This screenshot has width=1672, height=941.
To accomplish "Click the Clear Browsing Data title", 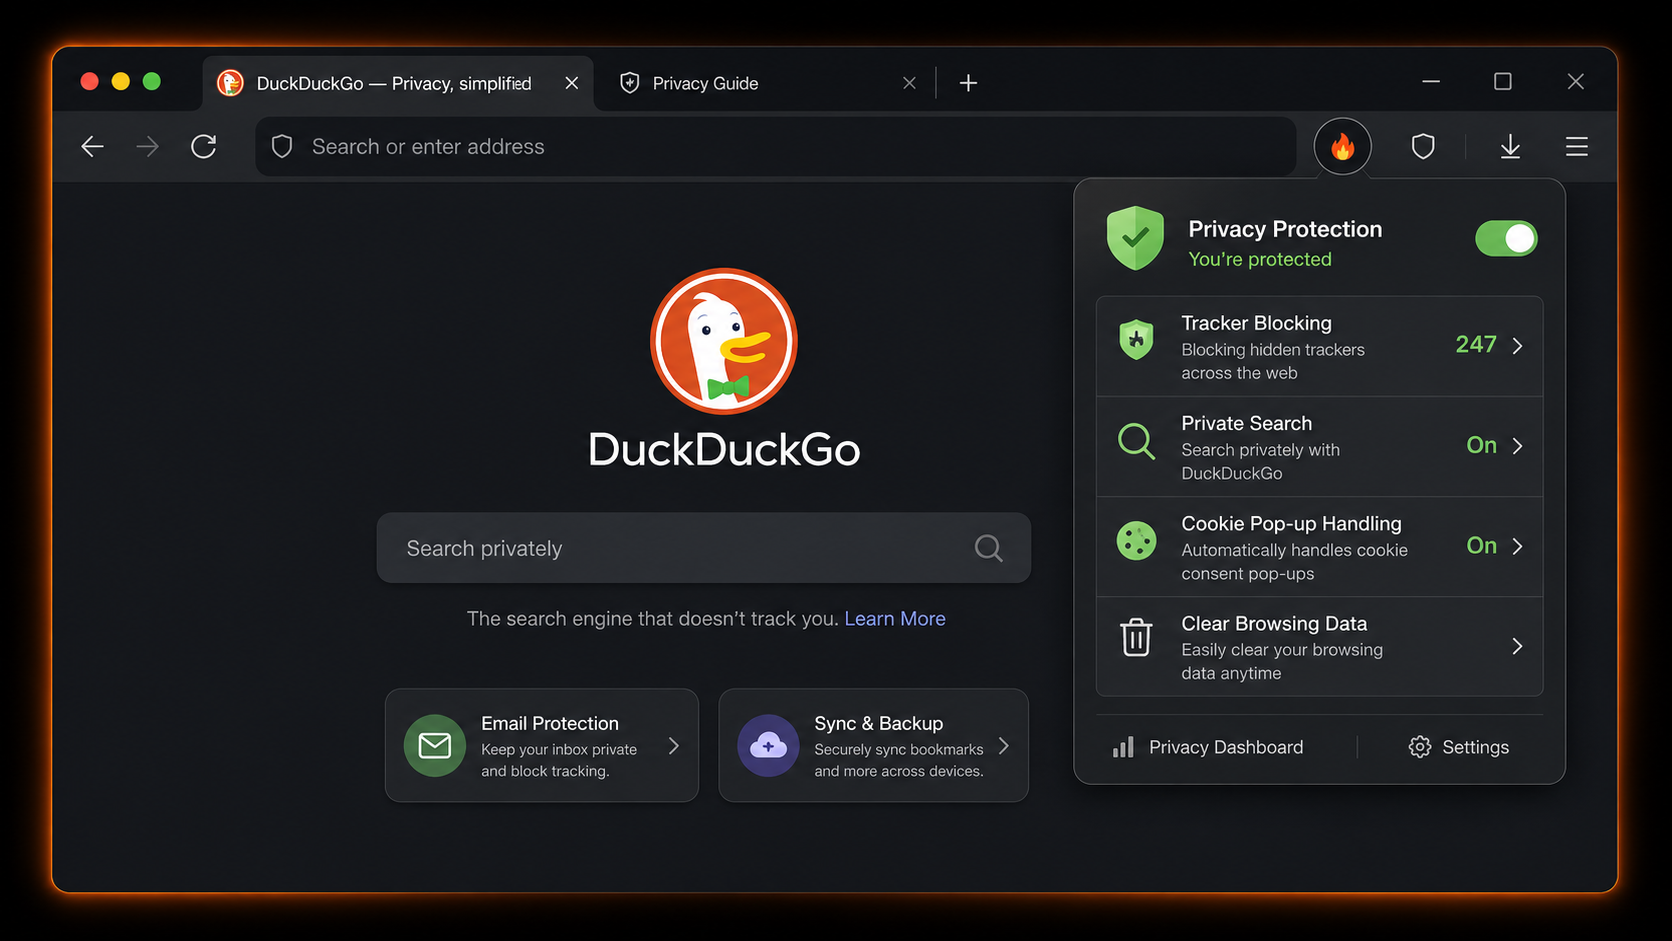I will [x=1274, y=623].
